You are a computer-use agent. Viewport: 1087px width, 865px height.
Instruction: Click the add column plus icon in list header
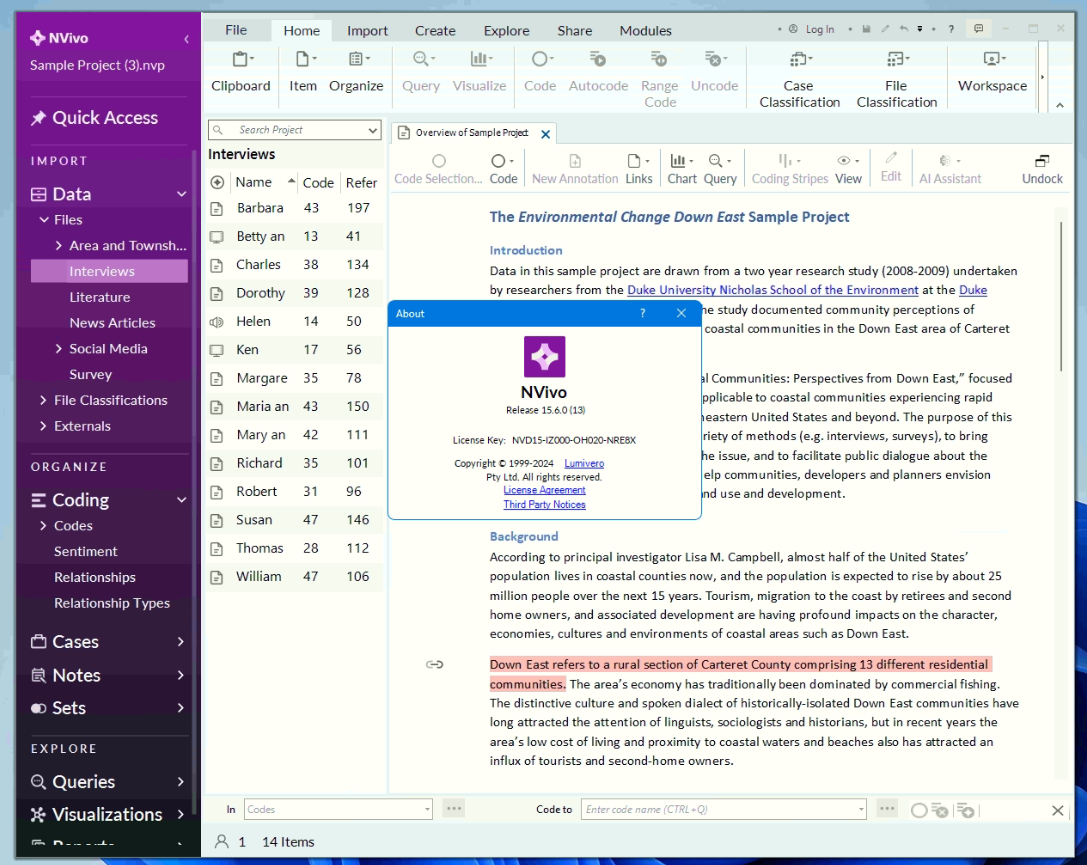(x=217, y=182)
